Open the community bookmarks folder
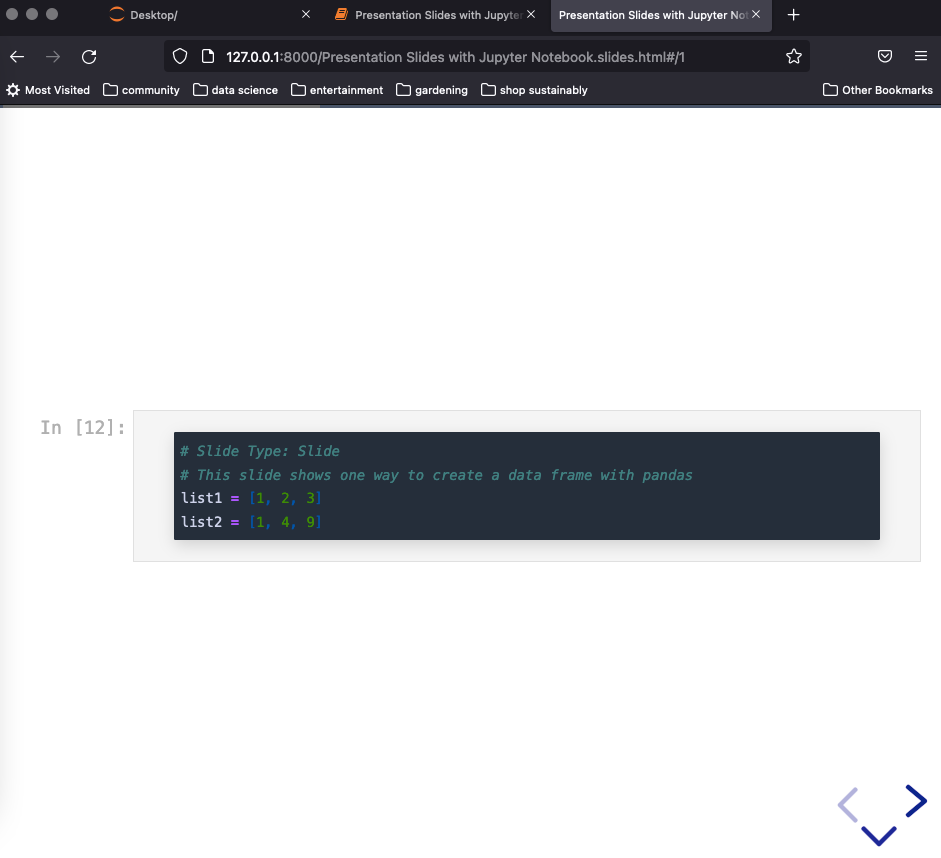The height and width of the screenshot is (858, 941). pos(142,90)
